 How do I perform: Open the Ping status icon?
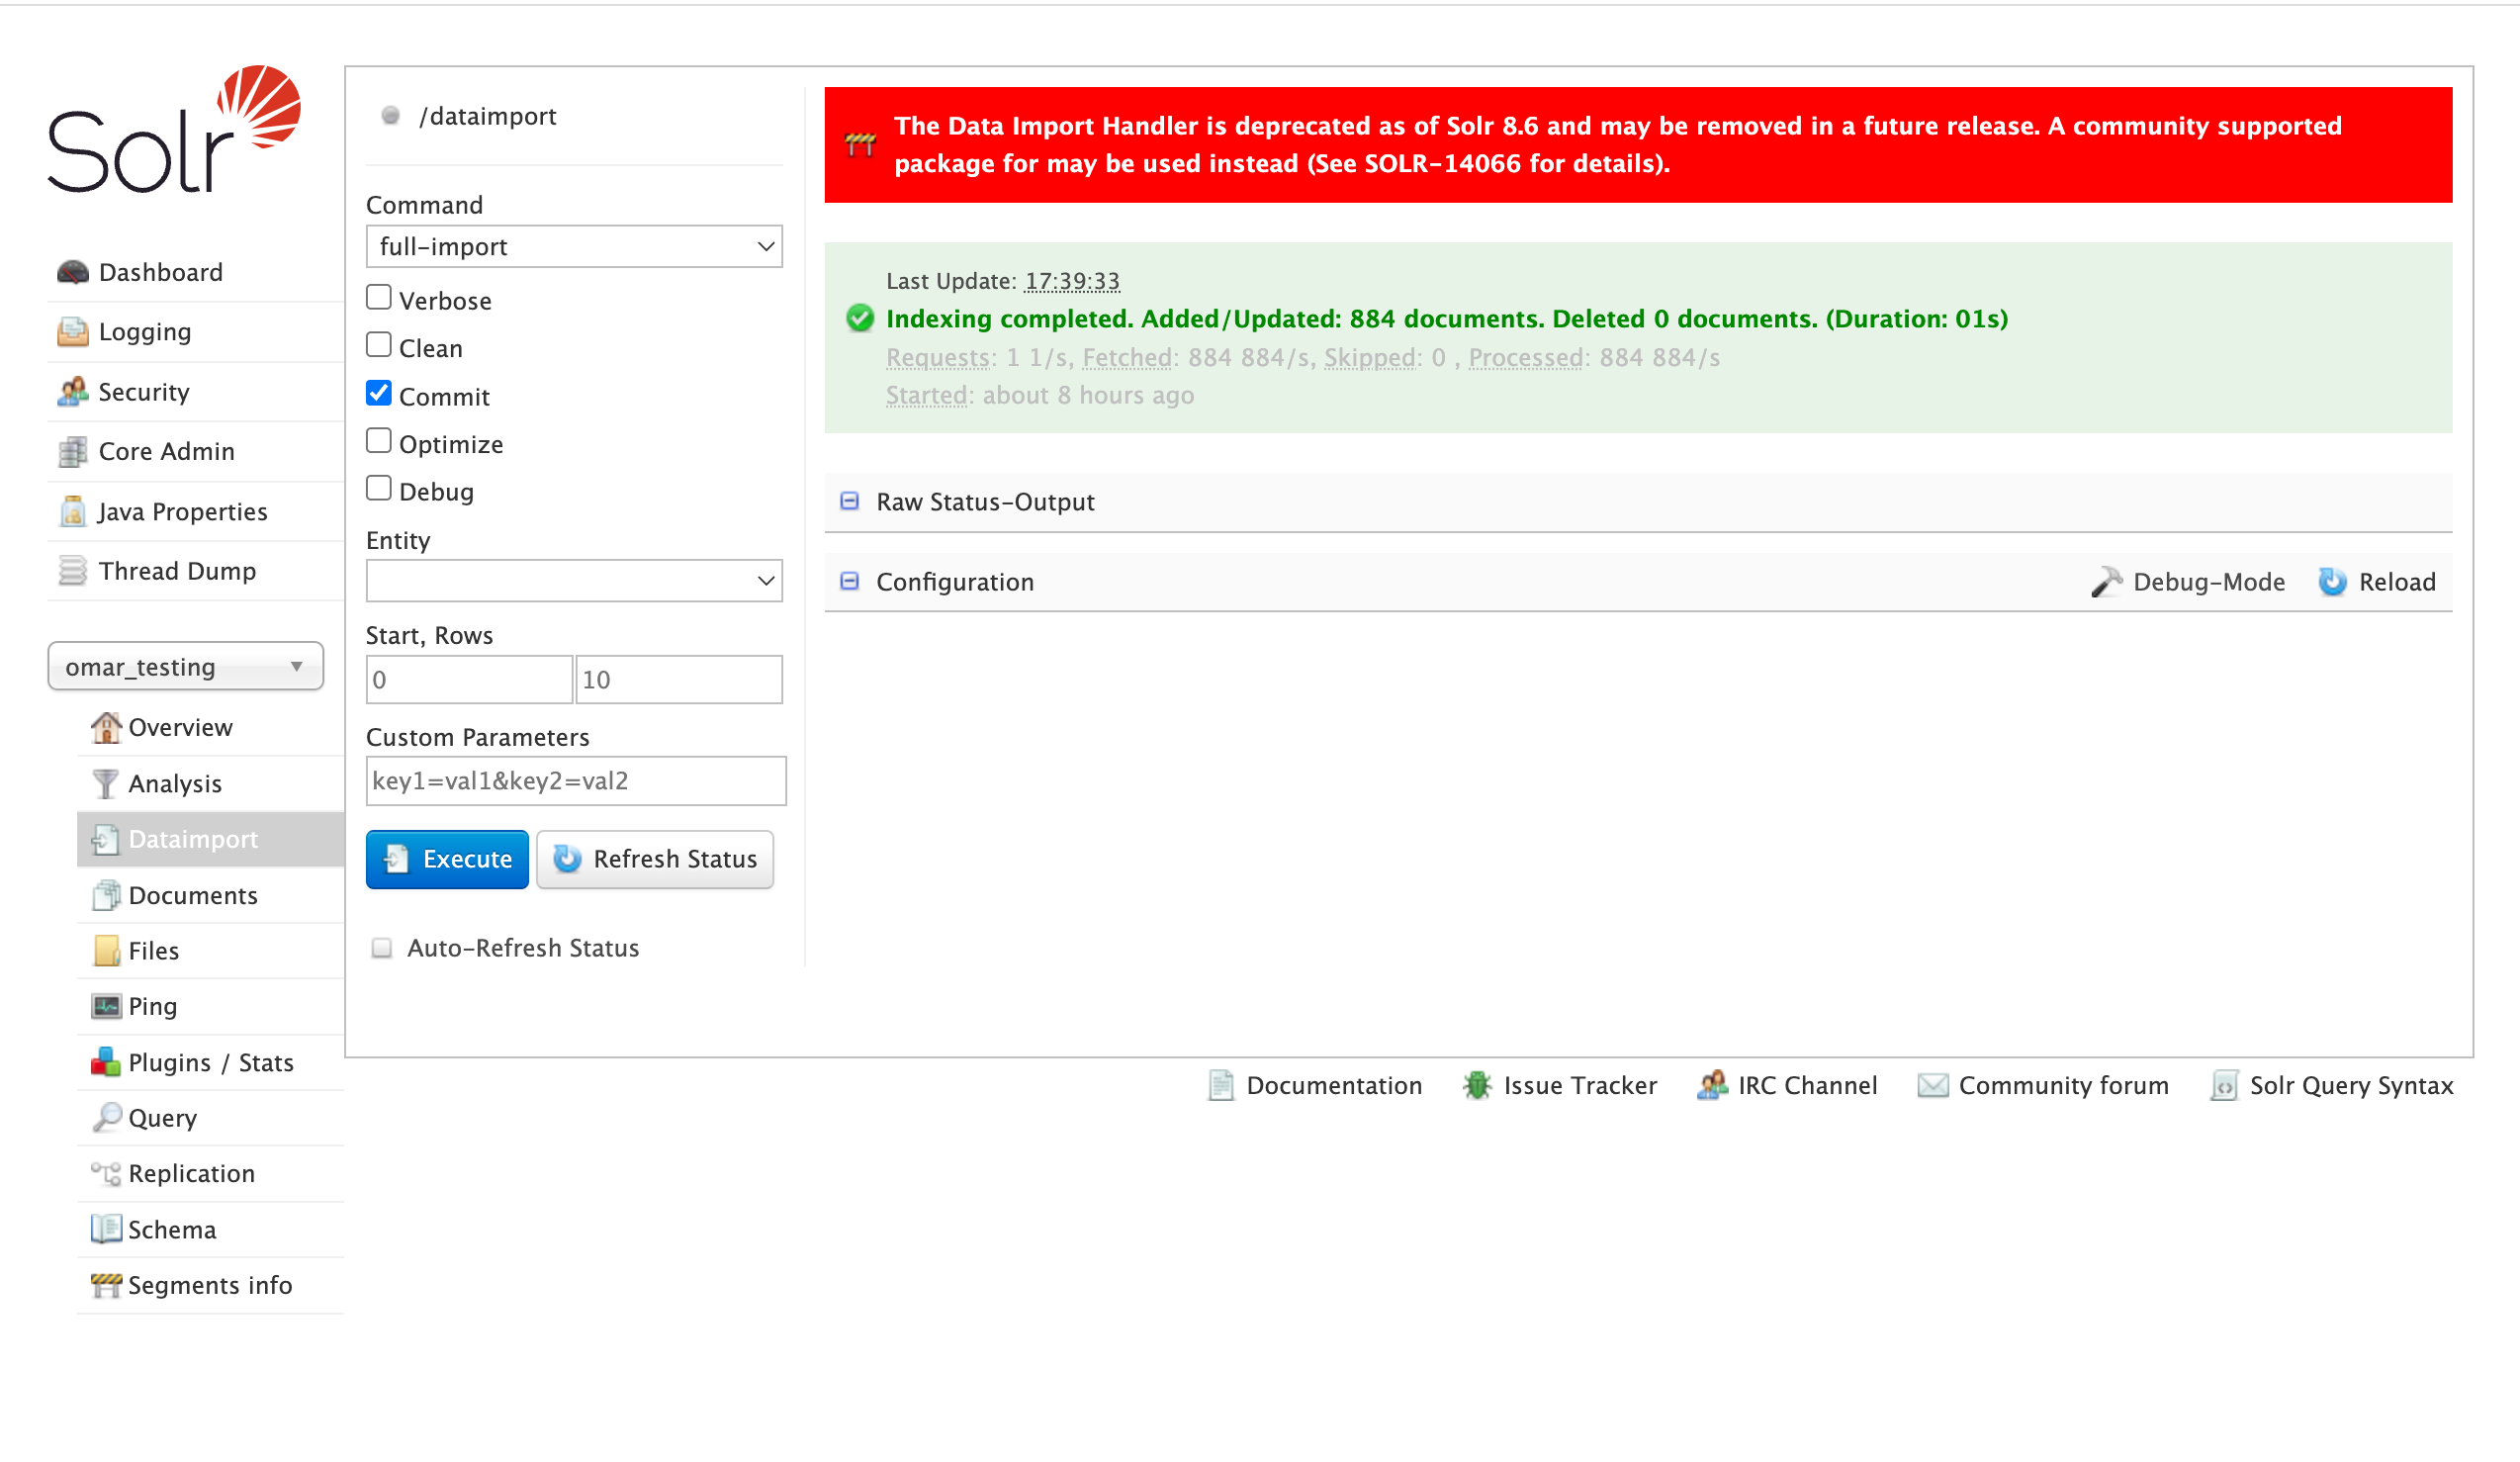pos(105,1006)
